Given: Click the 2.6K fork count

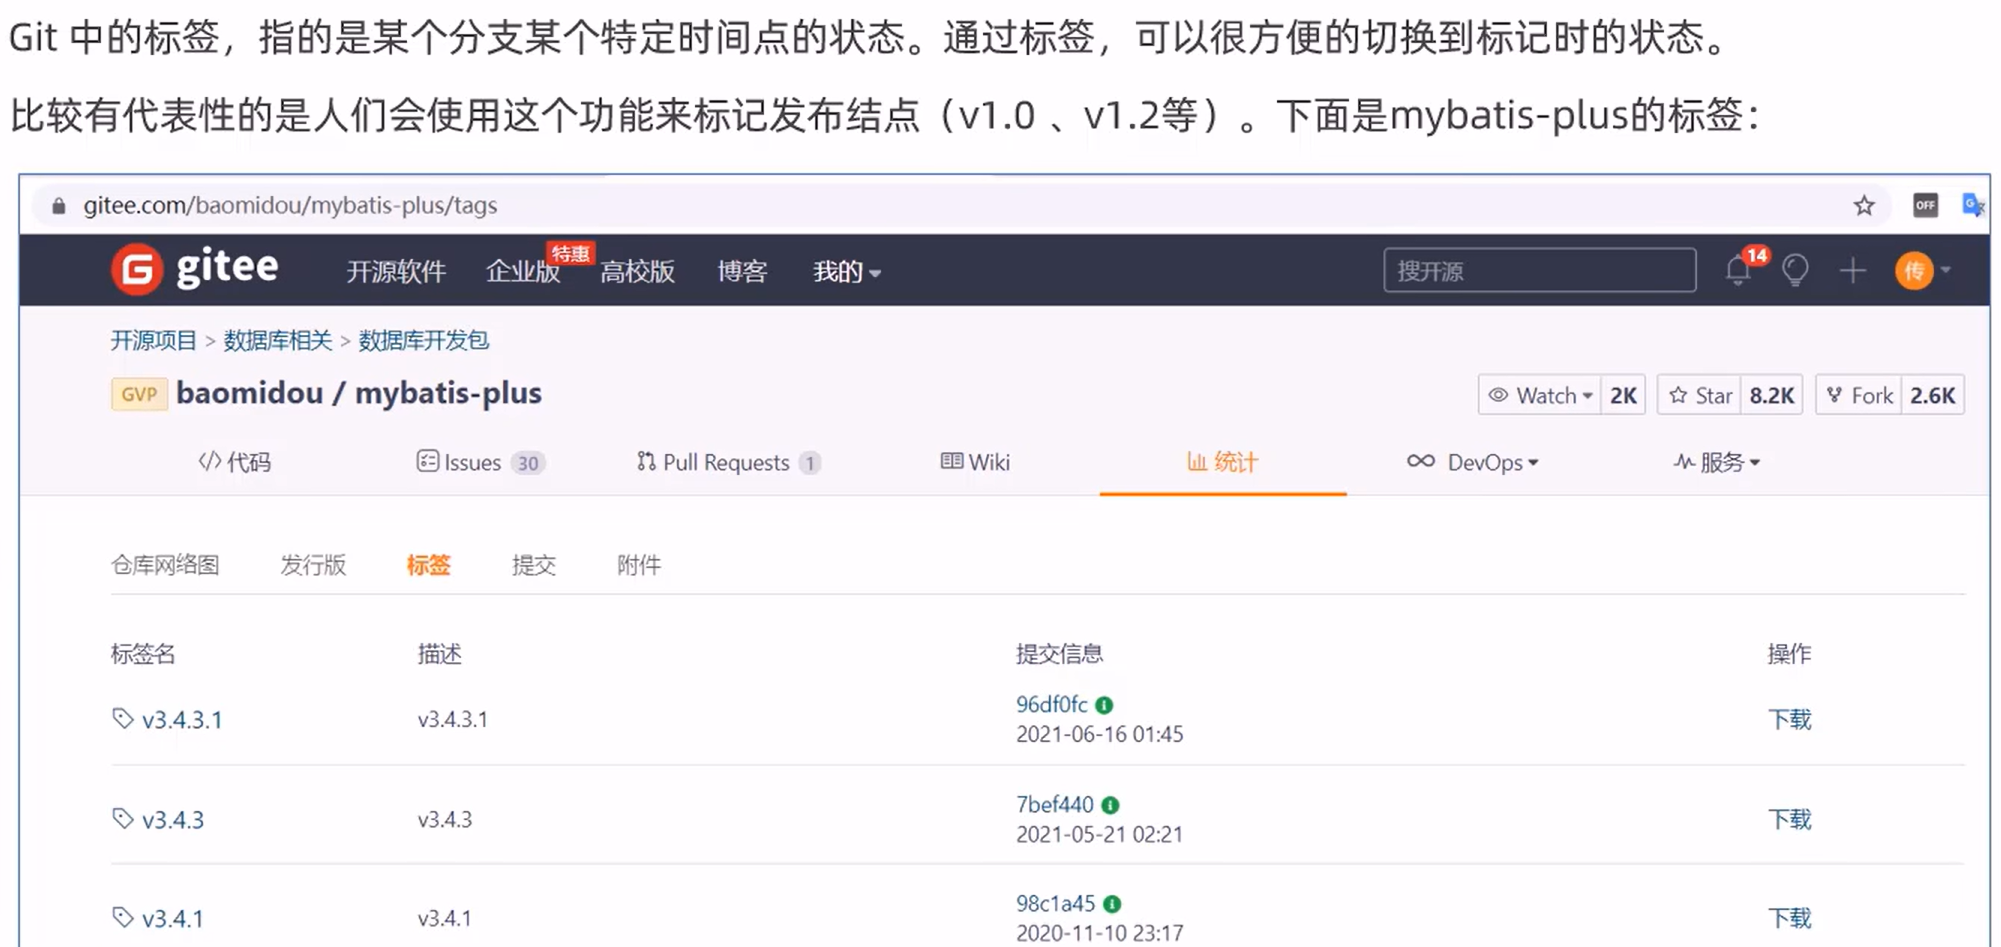Looking at the screenshot, I should point(1932,395).
